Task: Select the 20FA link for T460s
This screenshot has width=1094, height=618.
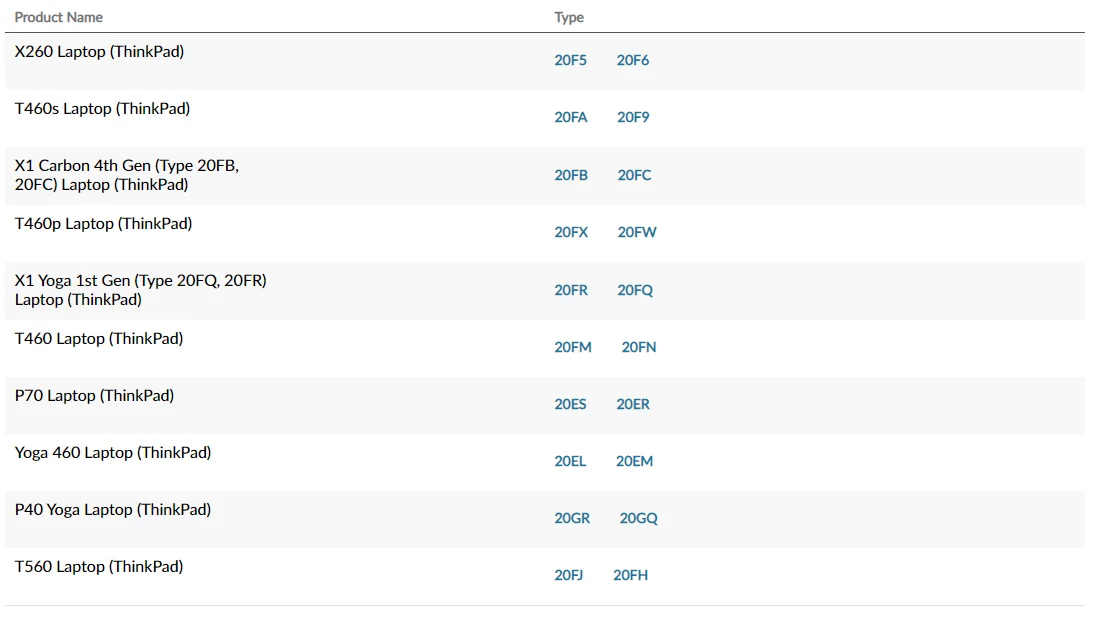Action: (x=571, y=117)
